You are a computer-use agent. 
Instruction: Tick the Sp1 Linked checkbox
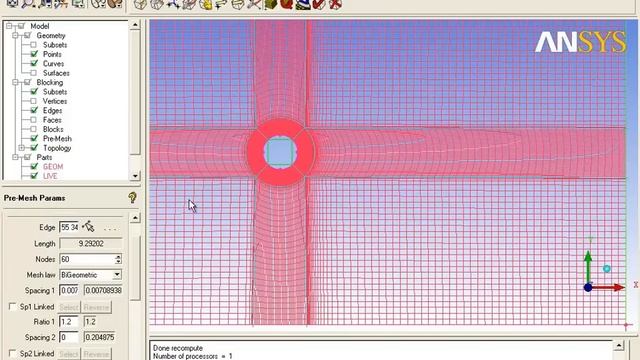click(x=13, y=307)
